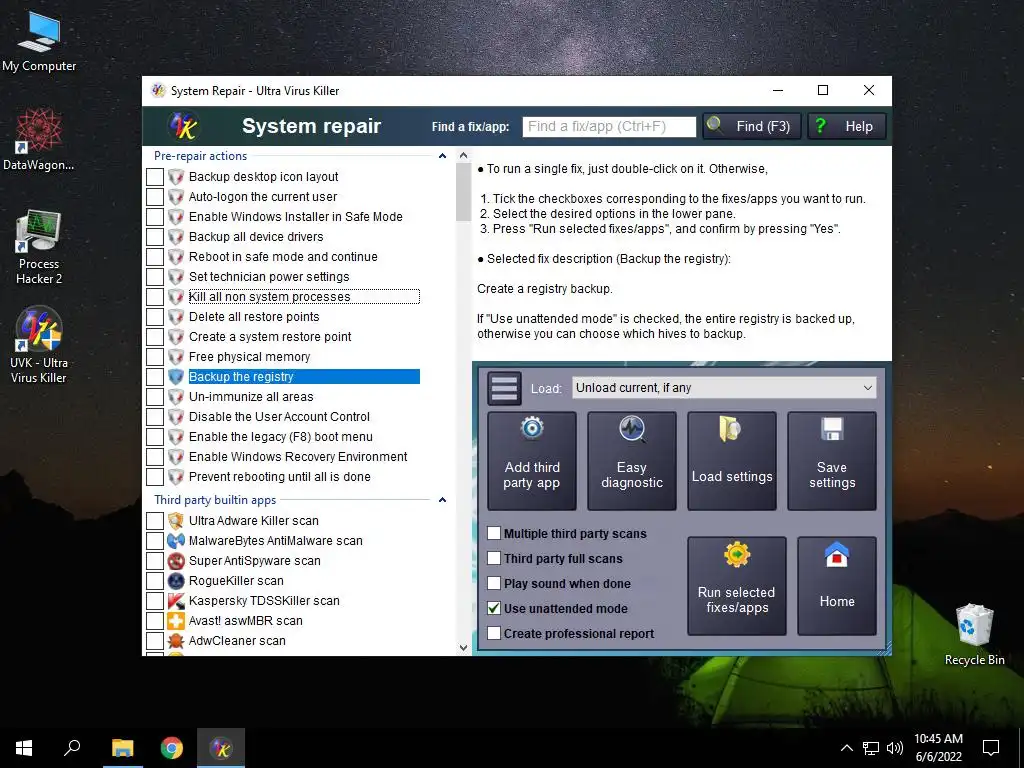Viewport: 1024px width, 768px height.
Task: Tick the Backup the registry checkbox
Action: coord(155,377)
